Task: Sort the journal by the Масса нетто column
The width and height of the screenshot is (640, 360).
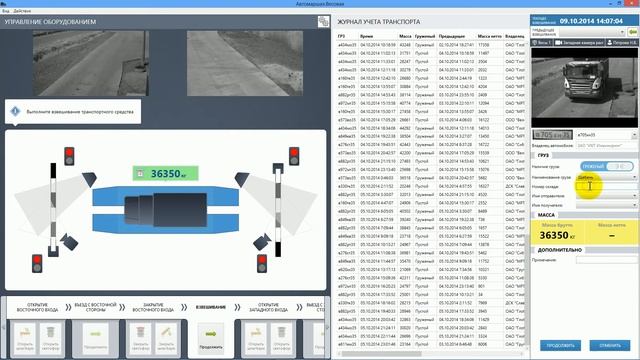Action: [x=489, y=36]
